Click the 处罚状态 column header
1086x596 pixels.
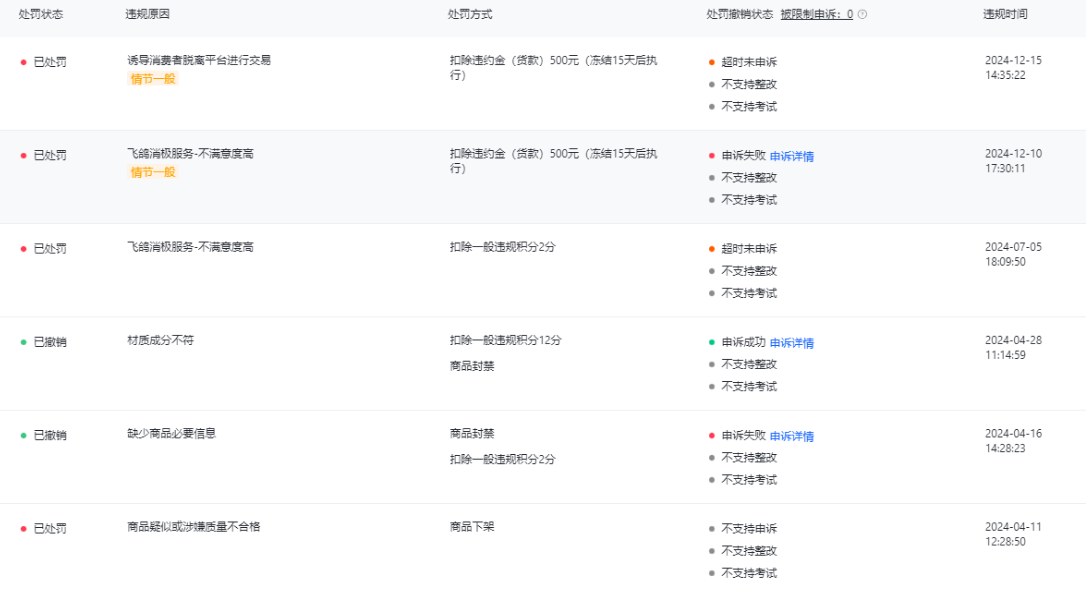click(41, 14)
